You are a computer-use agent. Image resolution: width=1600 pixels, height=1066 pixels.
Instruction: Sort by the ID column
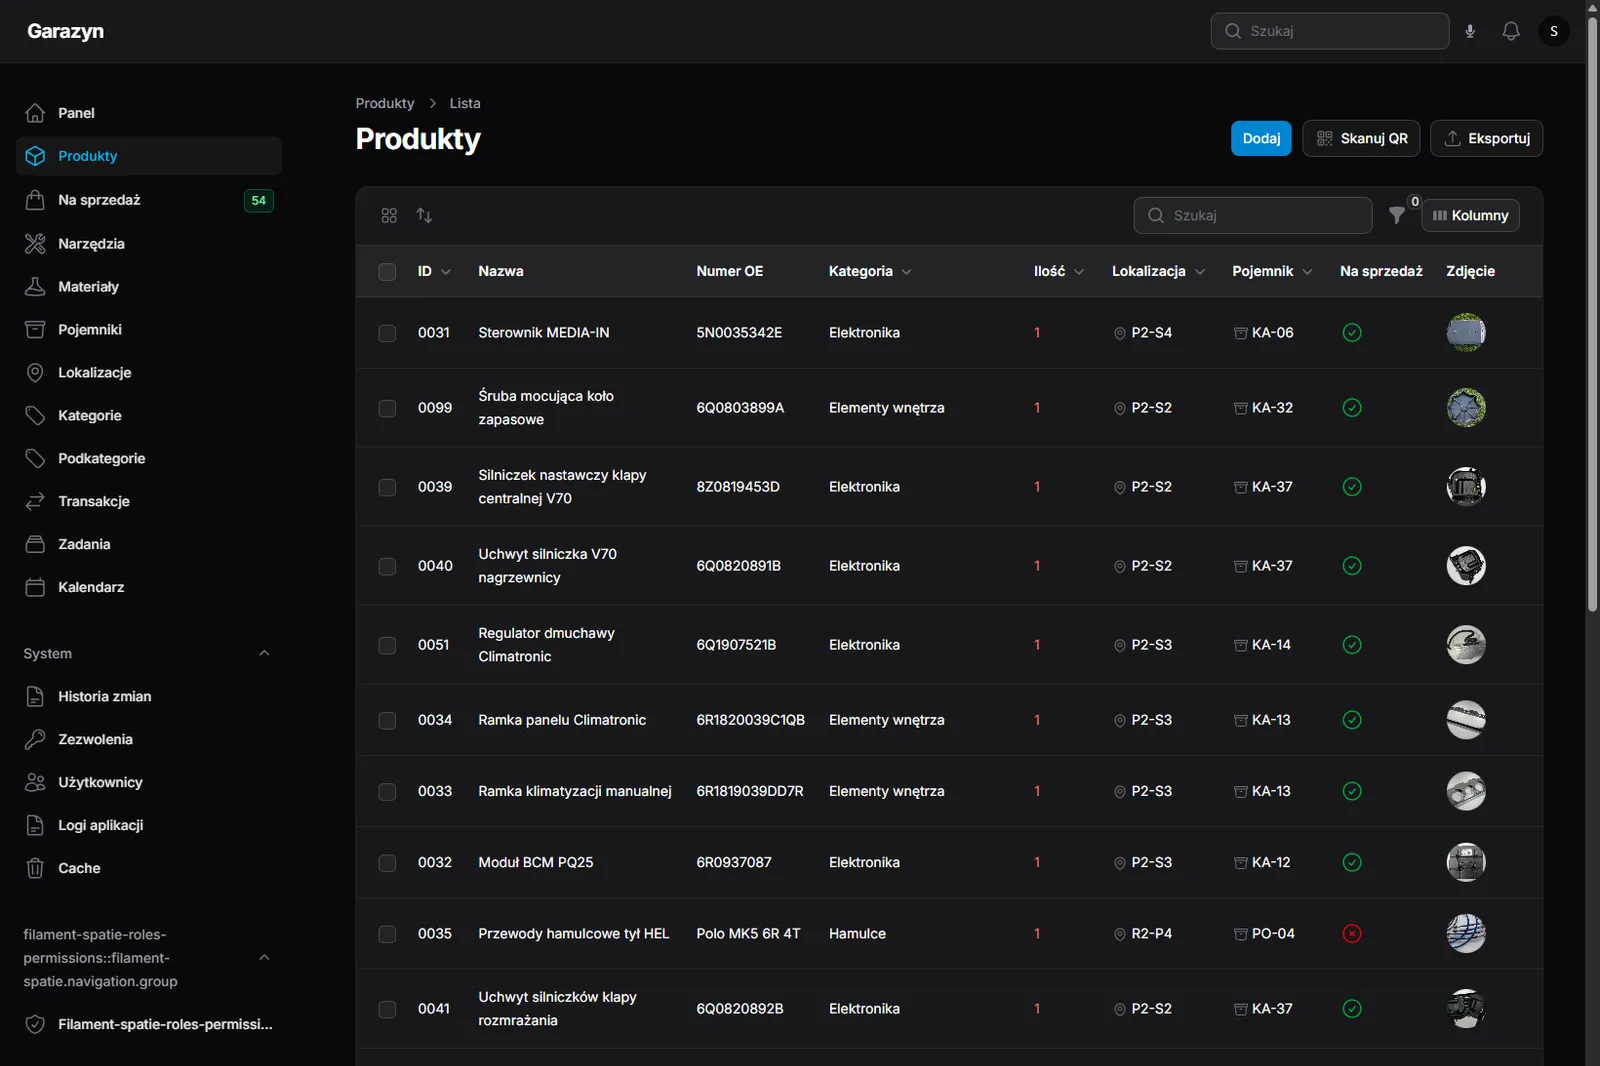(x=434, y=271)
